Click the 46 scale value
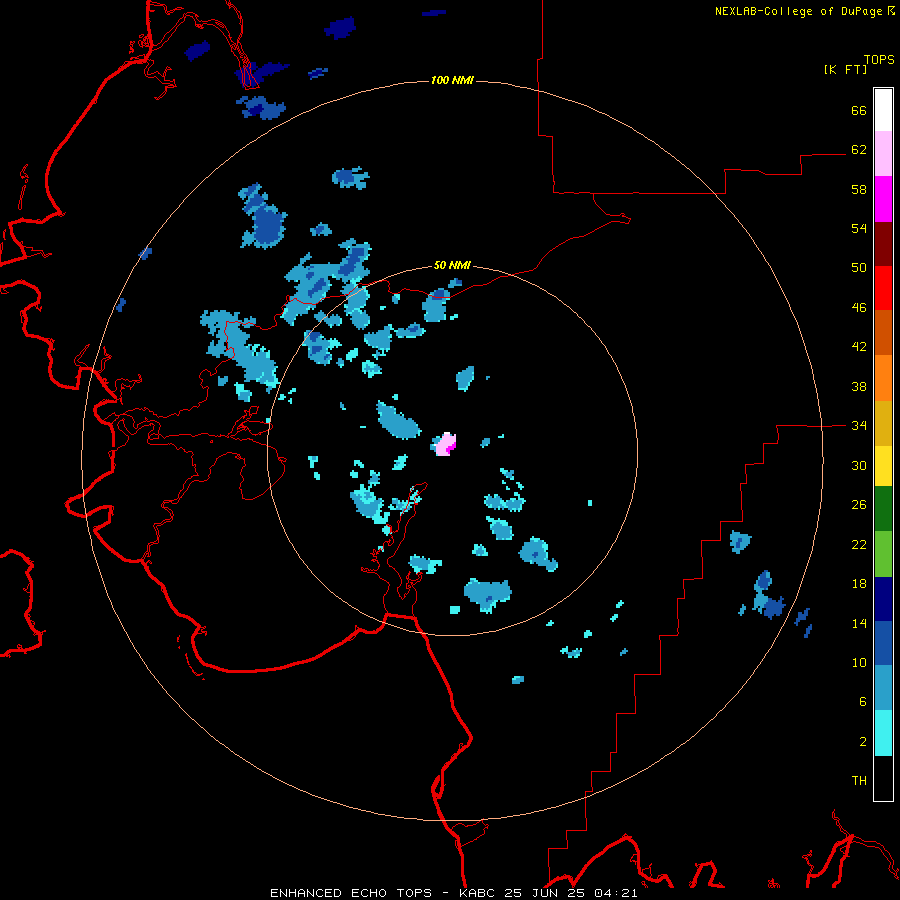900x900 pixels. (859, 308)
